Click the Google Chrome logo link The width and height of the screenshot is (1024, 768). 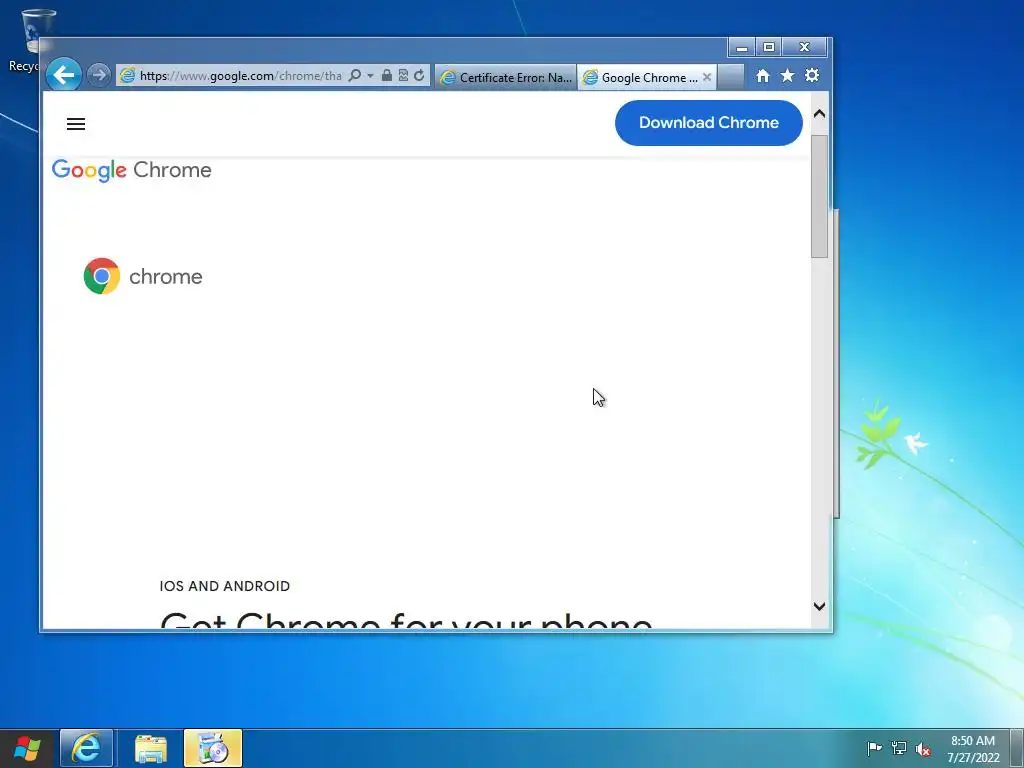(131, 170)
